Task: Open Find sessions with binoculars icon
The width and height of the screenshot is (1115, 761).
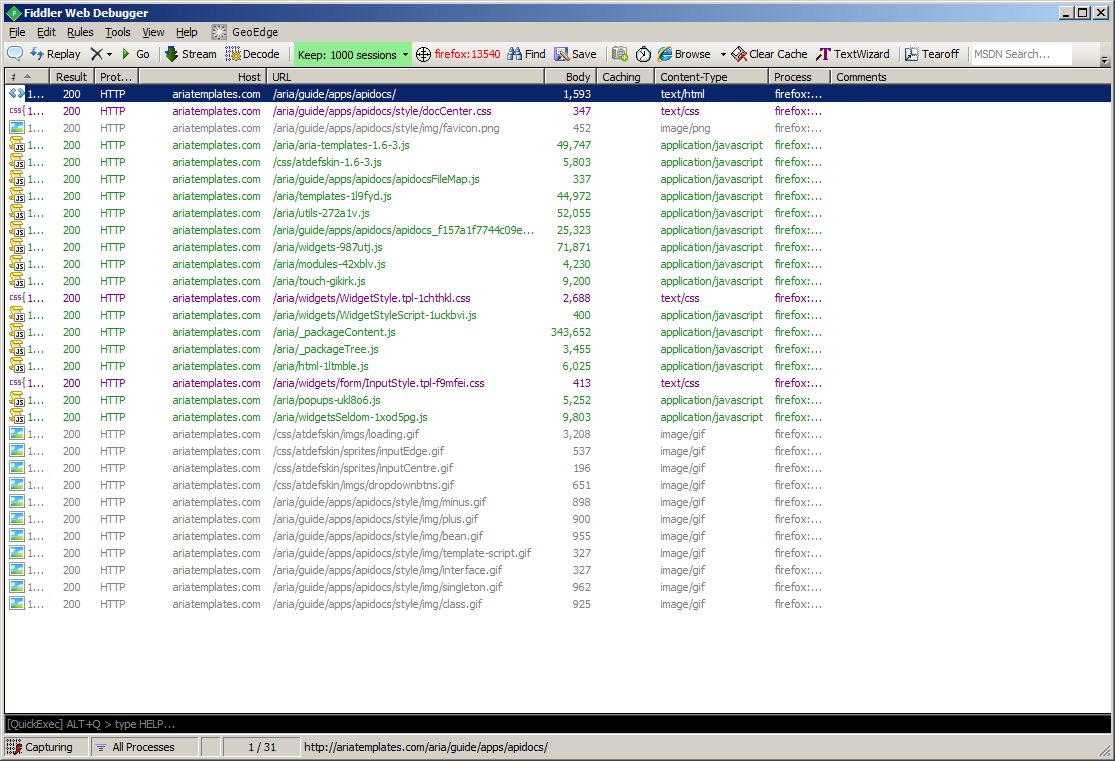Action: (x=526, y=54)
